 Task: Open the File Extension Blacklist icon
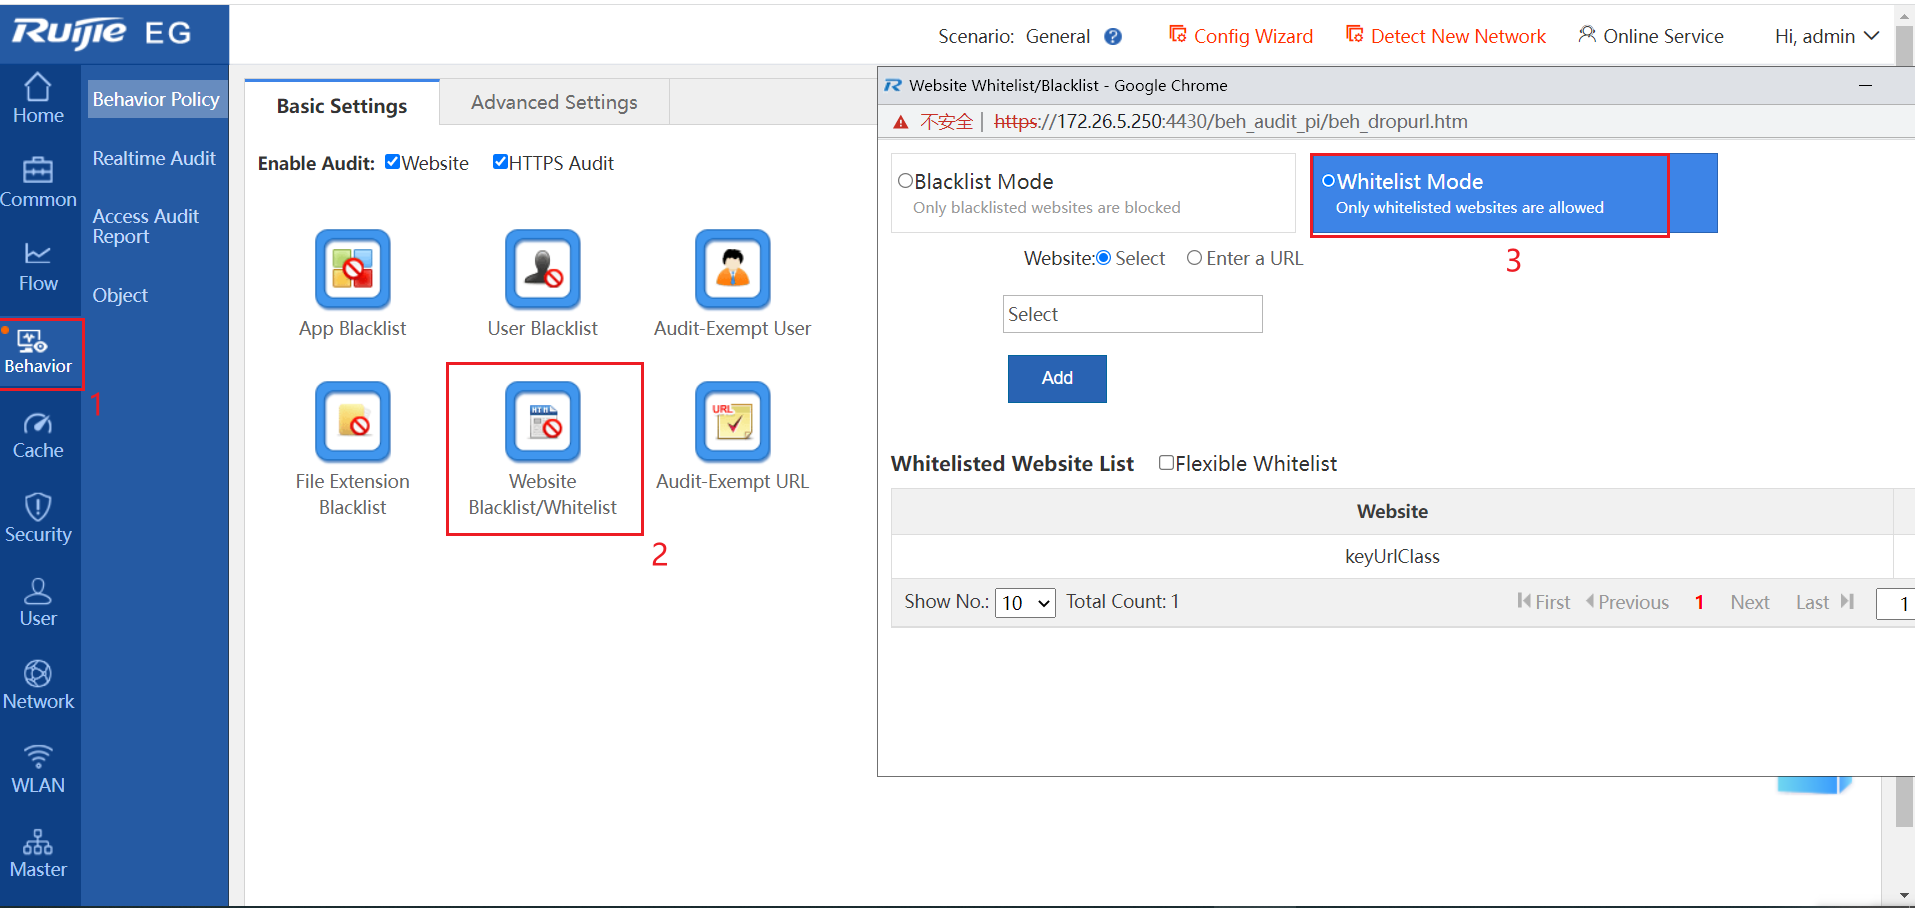point(352,422)
